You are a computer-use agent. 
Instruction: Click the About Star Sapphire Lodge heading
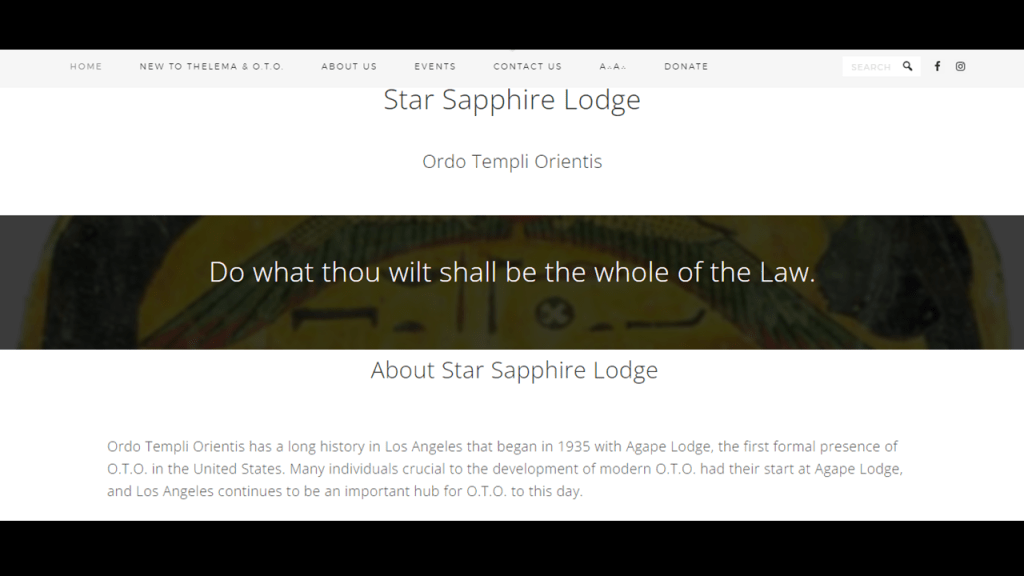514,370
